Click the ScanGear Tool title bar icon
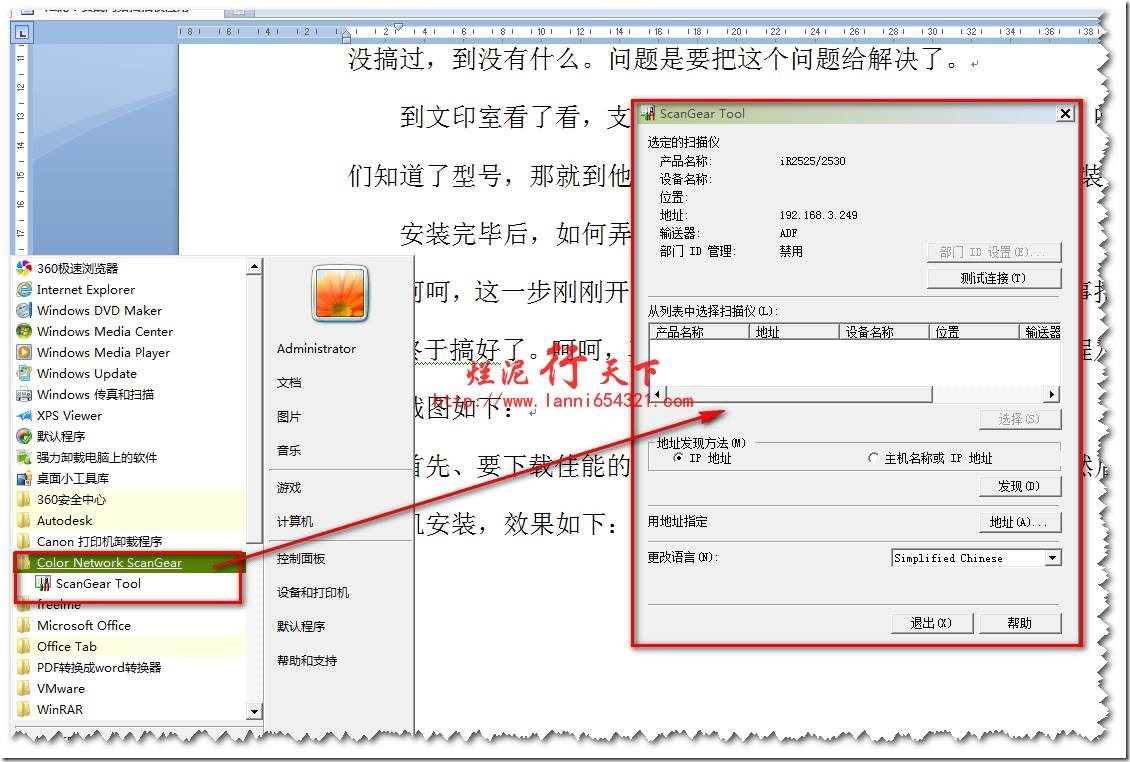Screen dimensions: 1130x762 649,113
